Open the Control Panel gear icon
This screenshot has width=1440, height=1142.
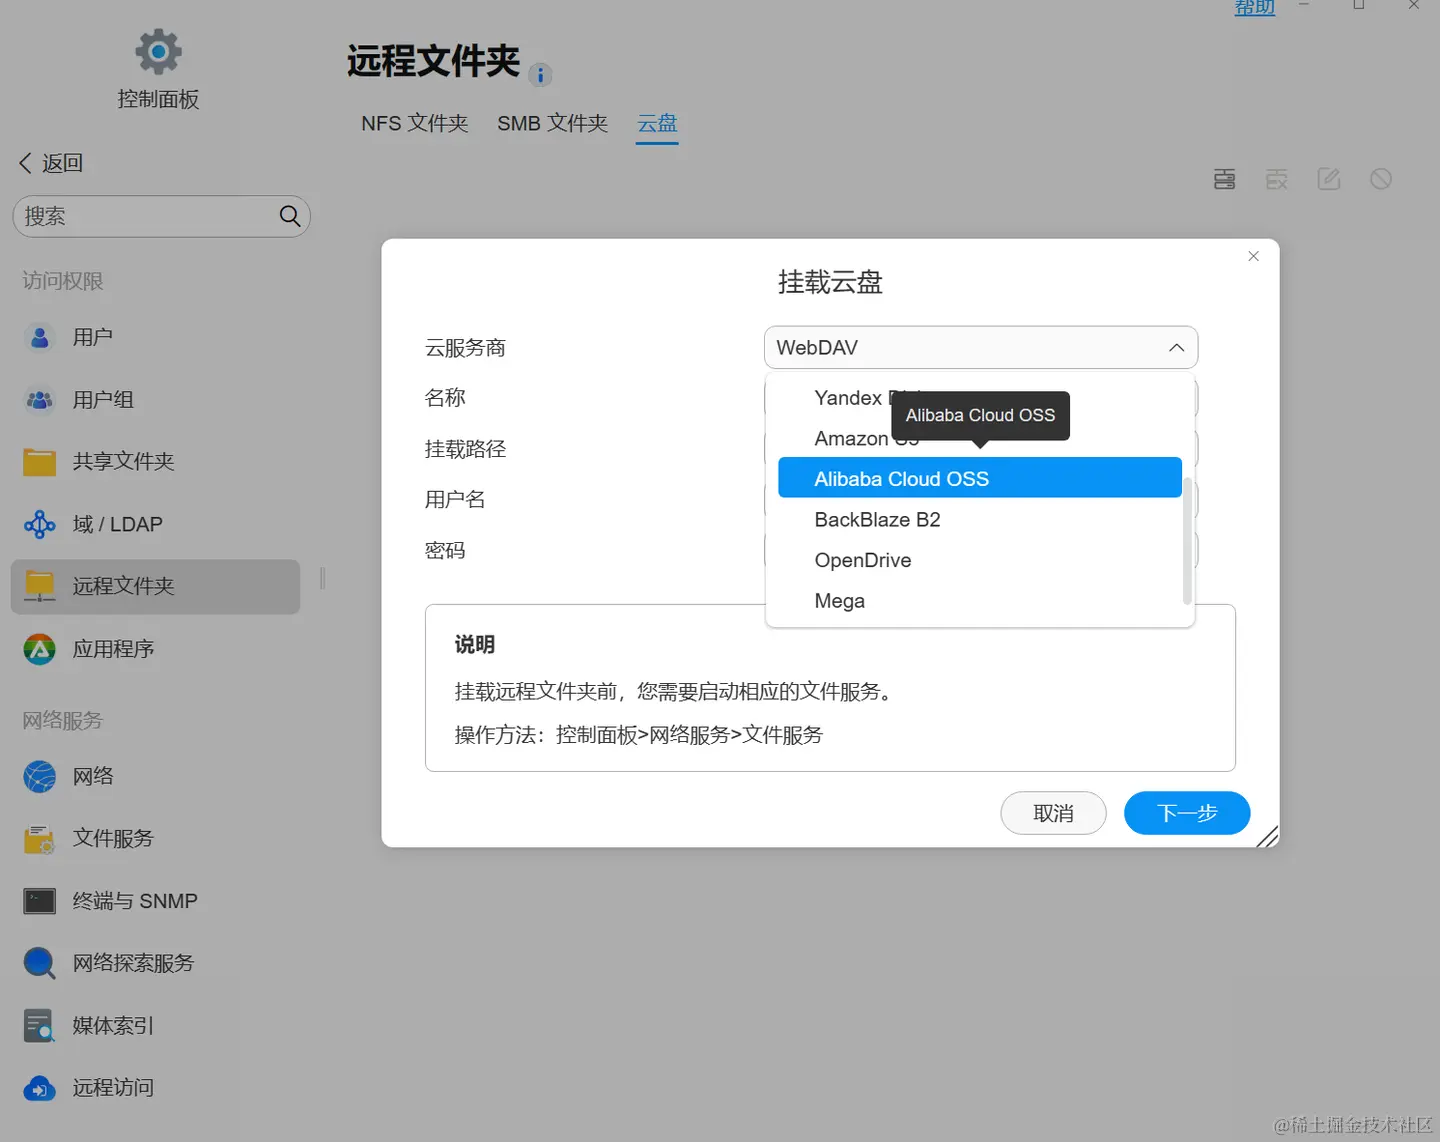(158, 51)
